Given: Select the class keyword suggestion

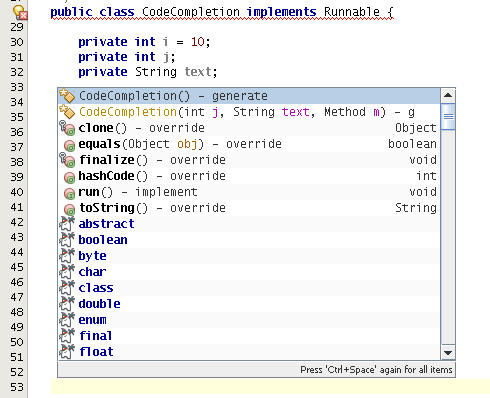Looking at the screenshot, I should [x=249, y=288].
